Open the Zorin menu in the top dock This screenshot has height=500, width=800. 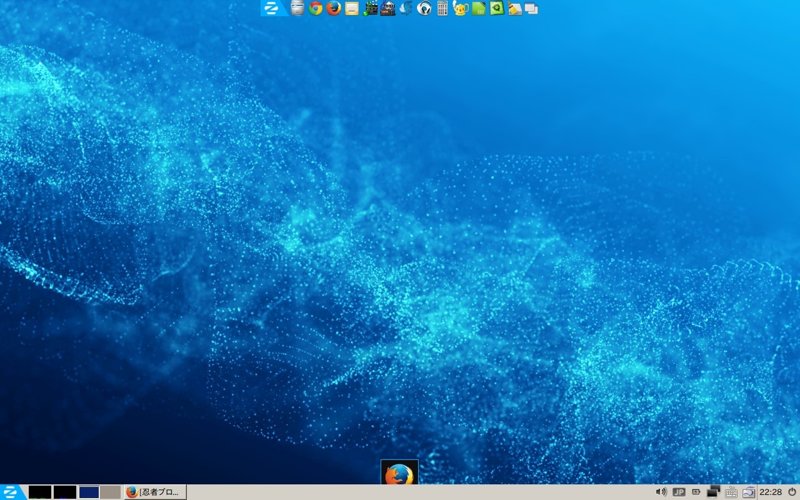[273, 8]
